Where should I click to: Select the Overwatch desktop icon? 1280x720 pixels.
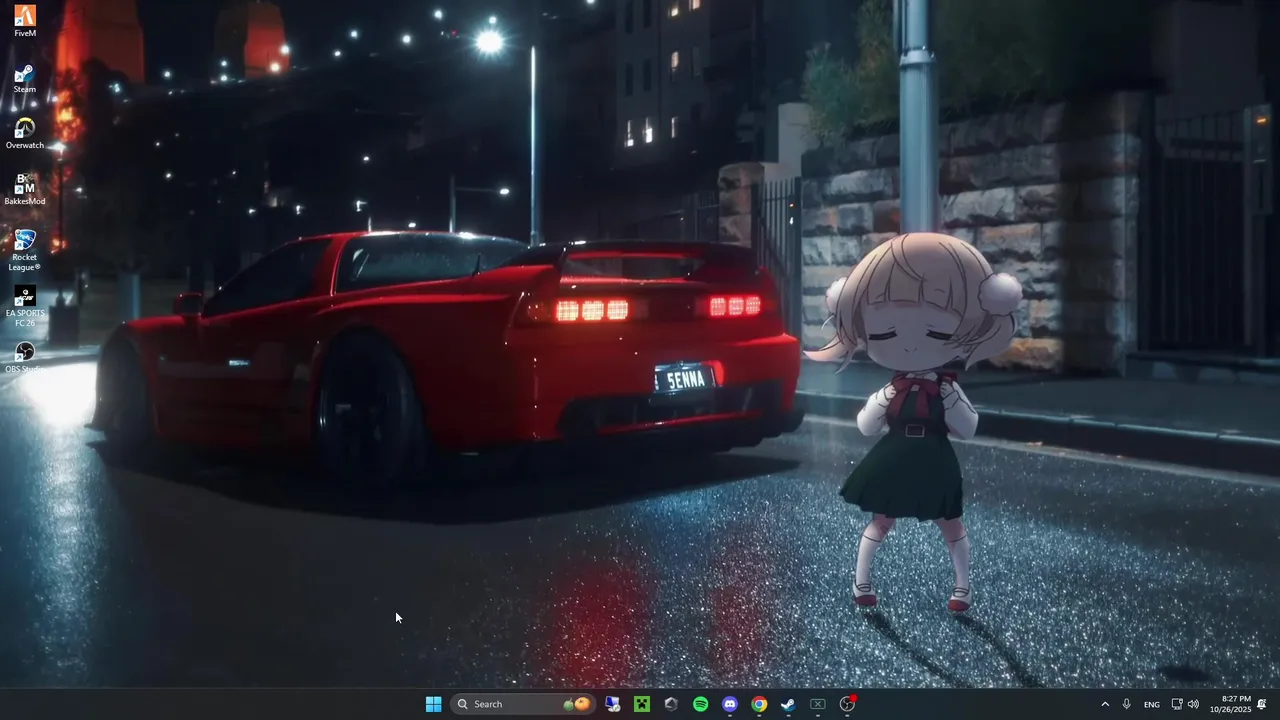25,134
